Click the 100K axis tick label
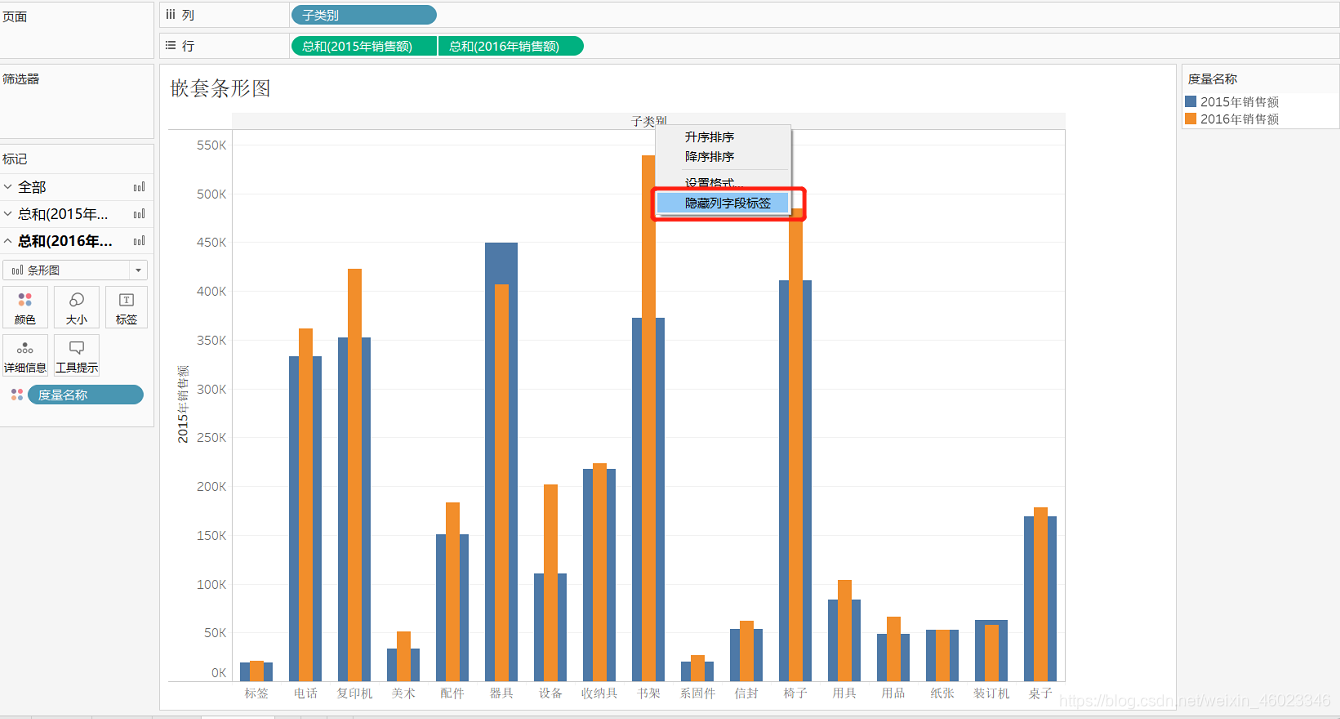This screenshot has height=719, width=1340. [211, 584]
